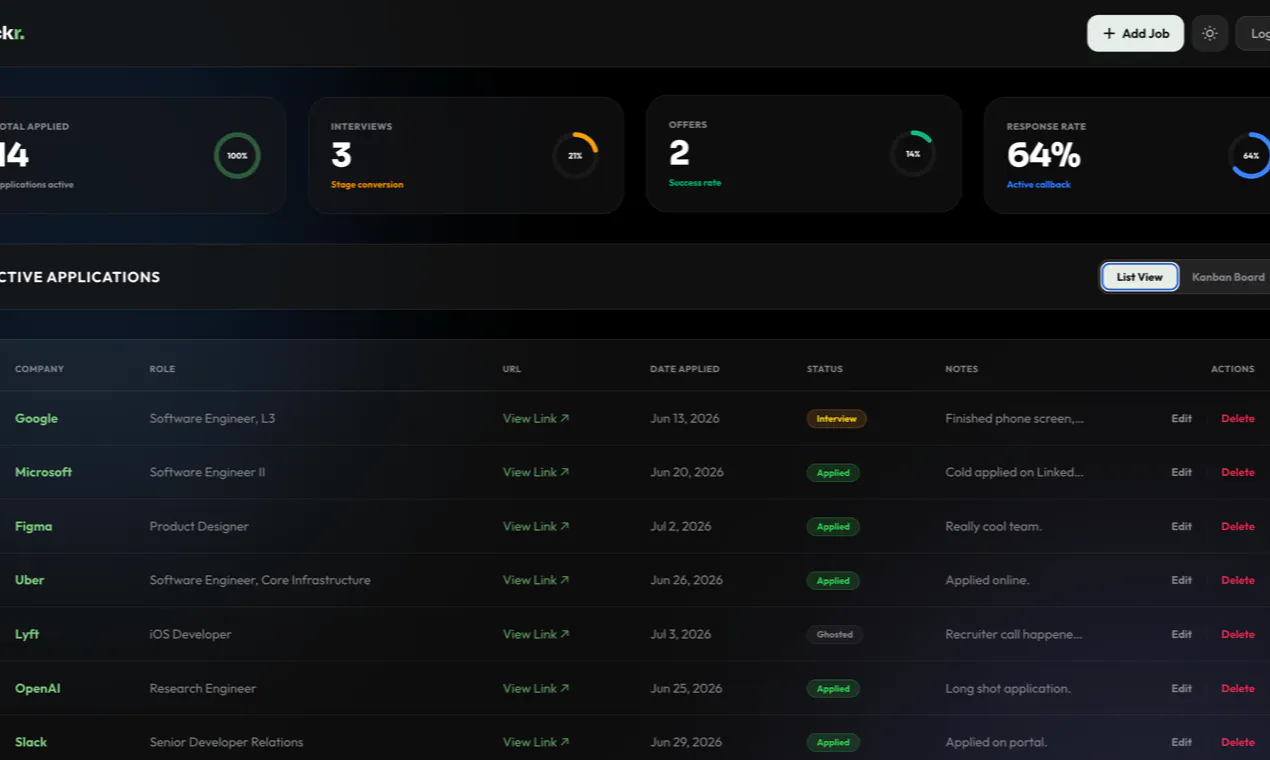Click the role "Software Engineer, L3"
The width and height of the screenshot is (1270, 760).
tap(212, 418)
